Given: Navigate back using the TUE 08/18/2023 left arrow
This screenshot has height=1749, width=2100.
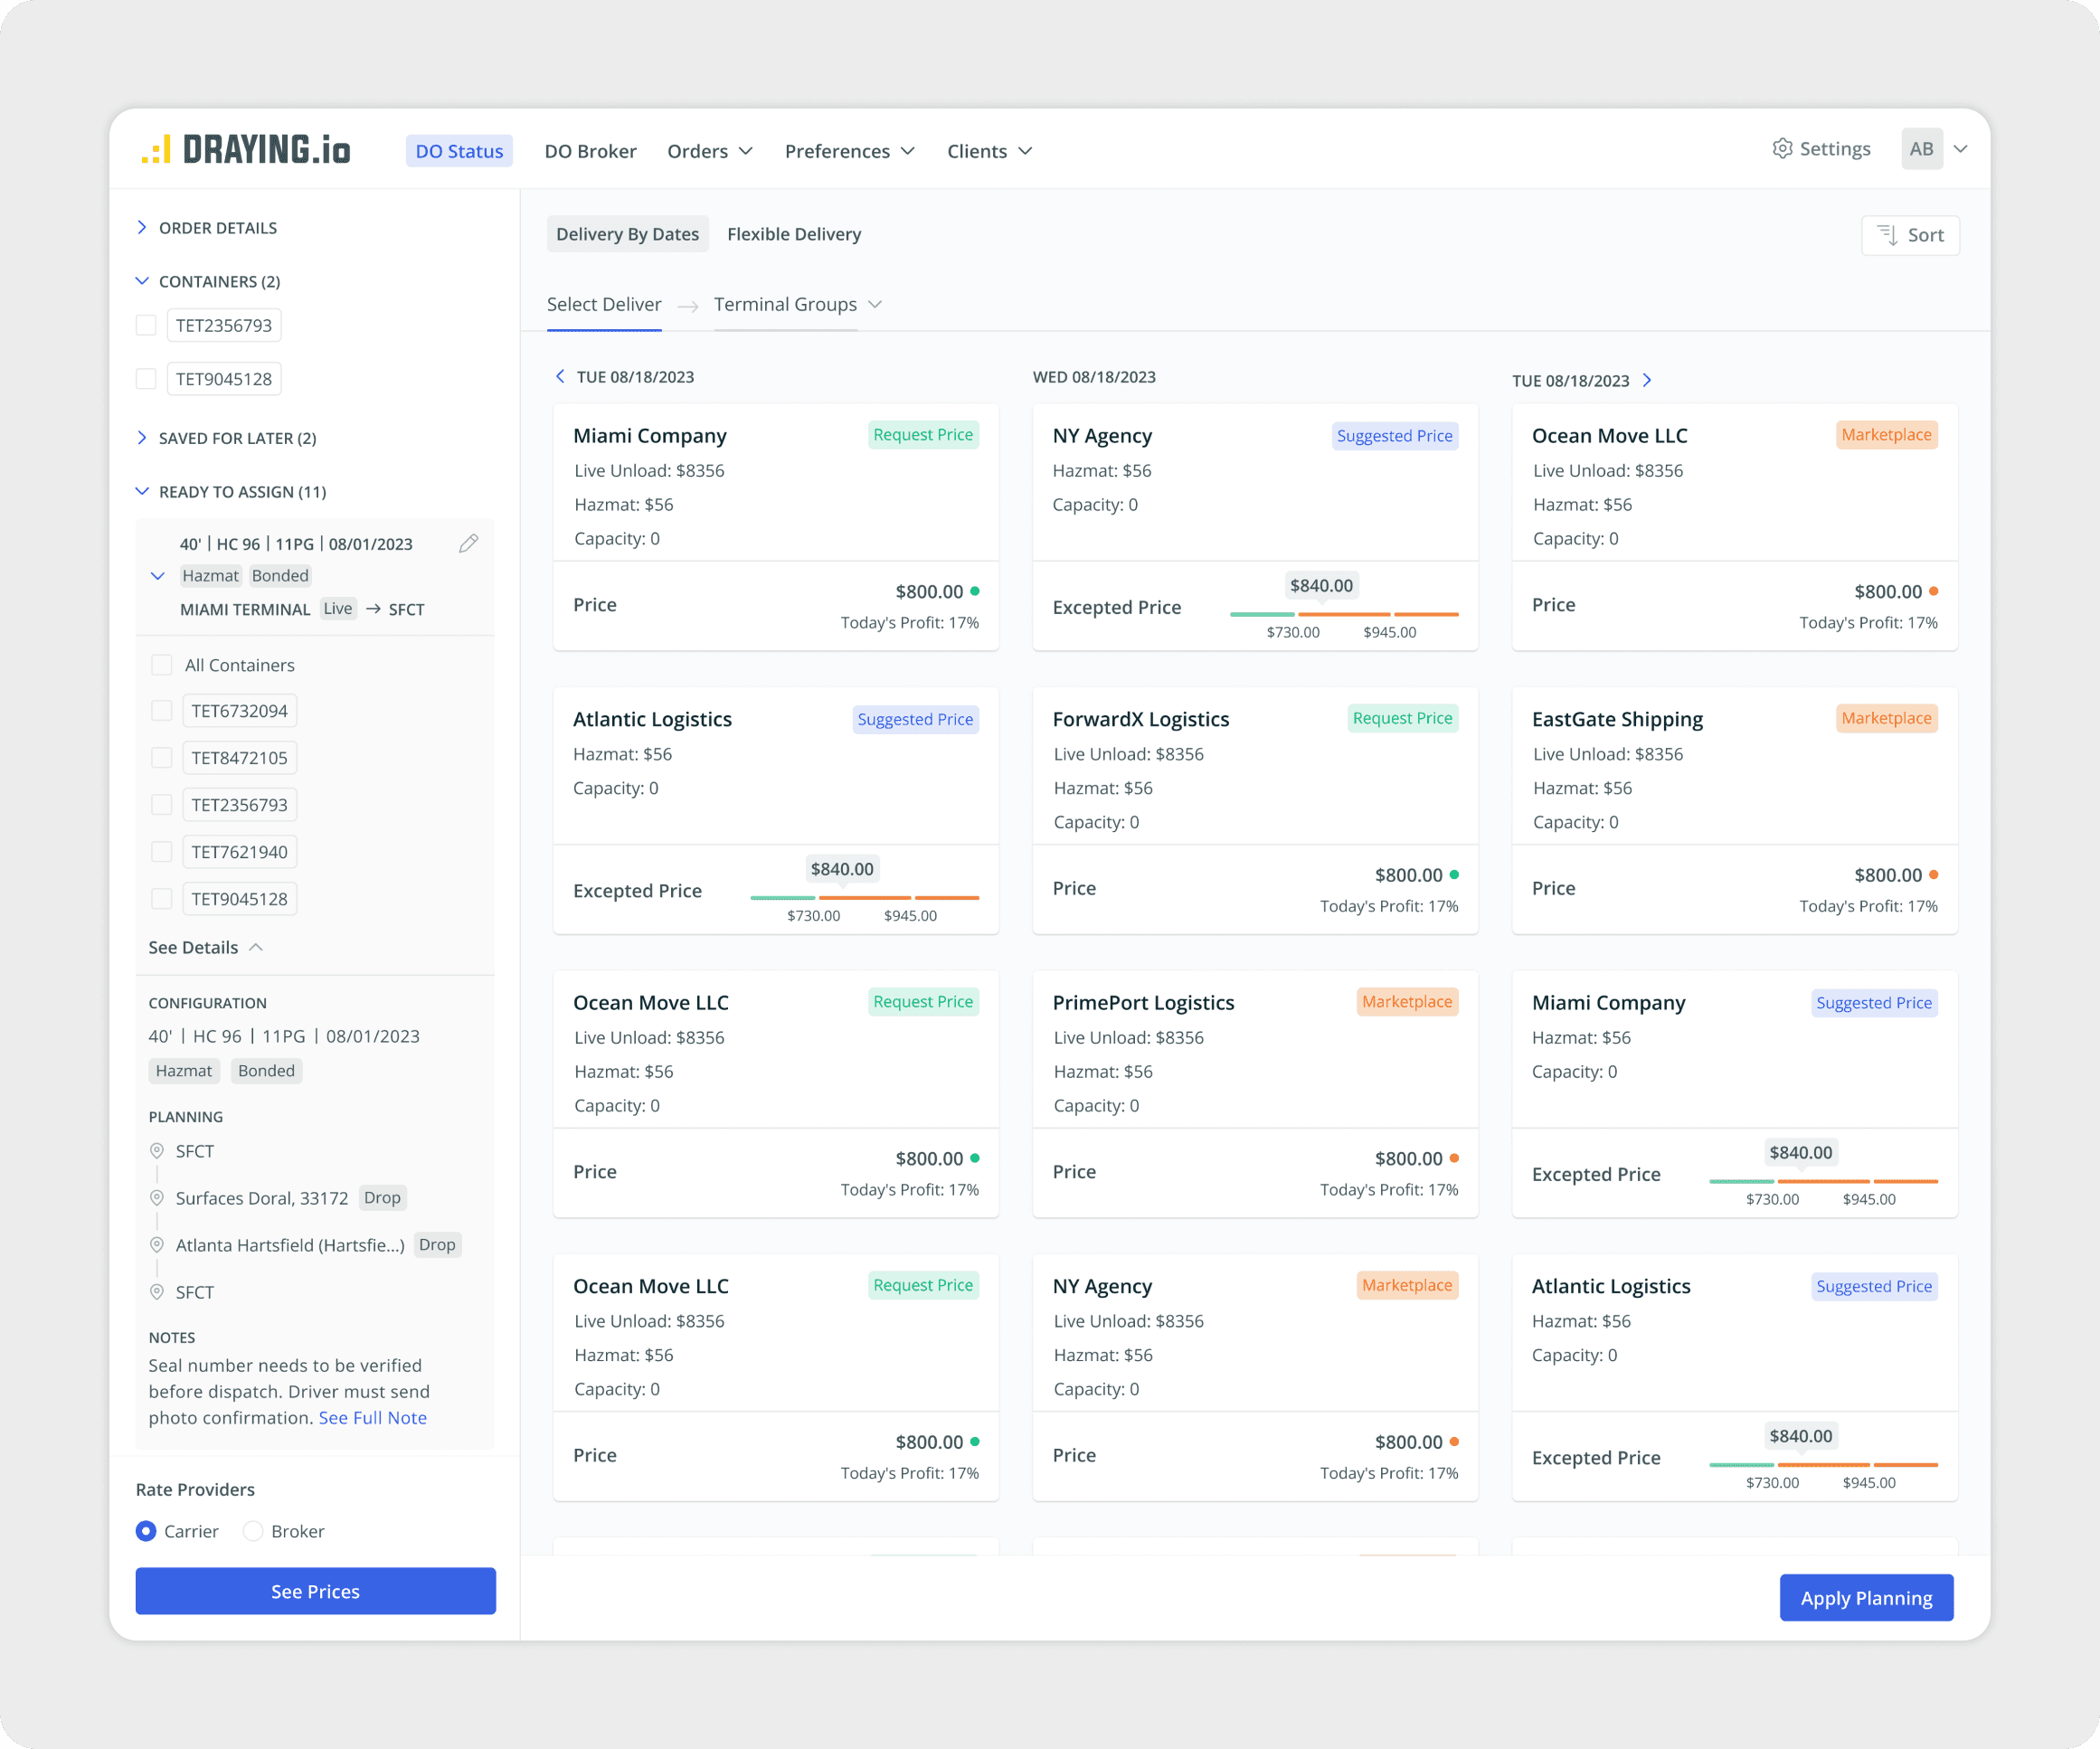Looking at the screenshot, I should click(x=560, y=377).
